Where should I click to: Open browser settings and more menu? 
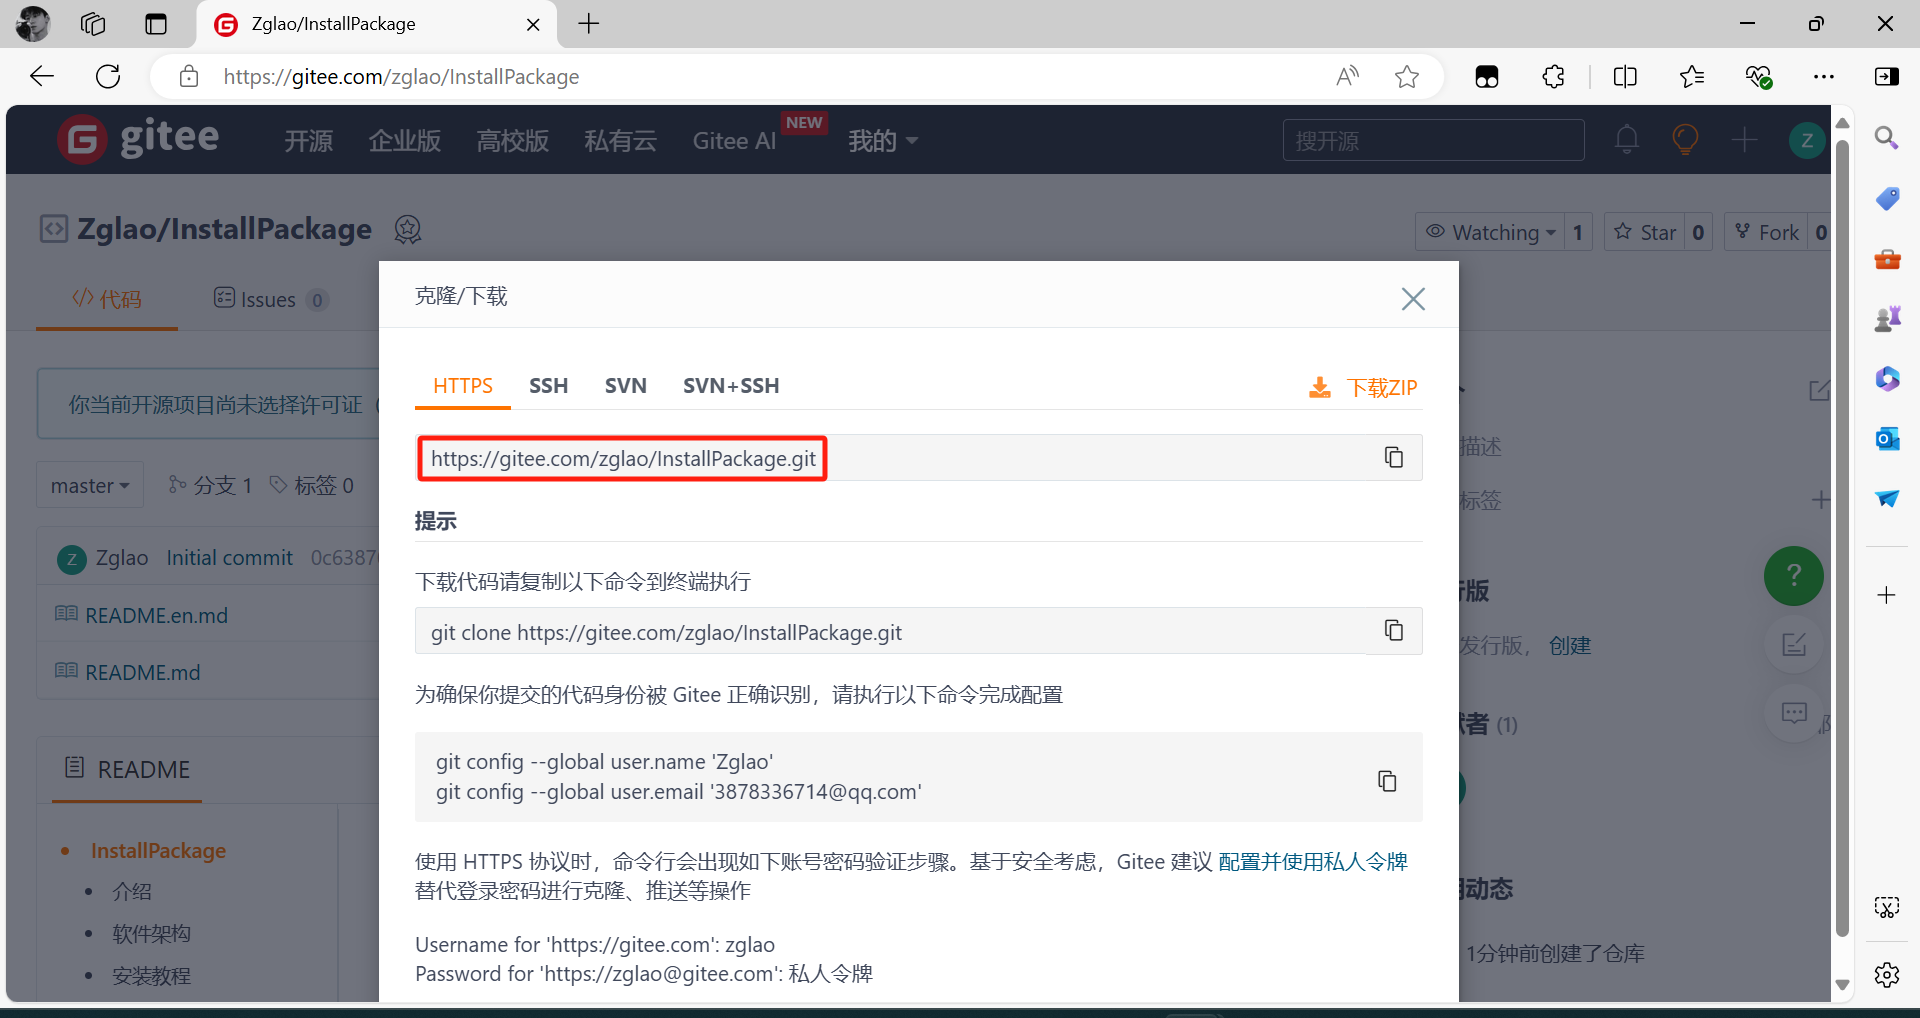click(1824, 77)
